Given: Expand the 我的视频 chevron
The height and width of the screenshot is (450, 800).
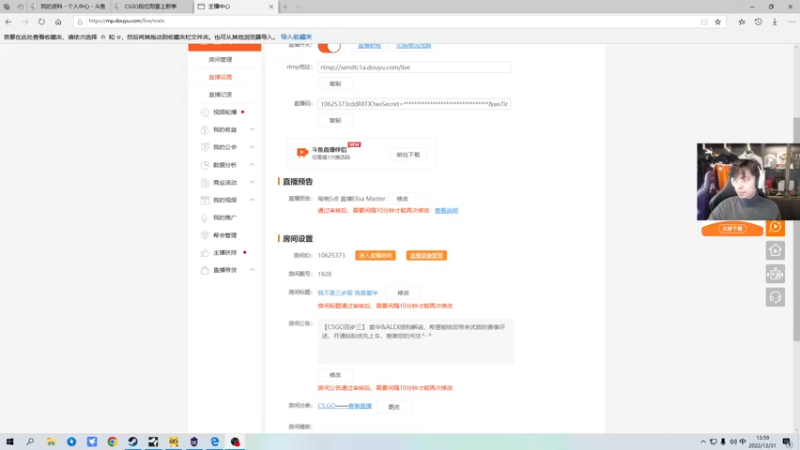Looking at the screenshot, I should click(252, 200).
